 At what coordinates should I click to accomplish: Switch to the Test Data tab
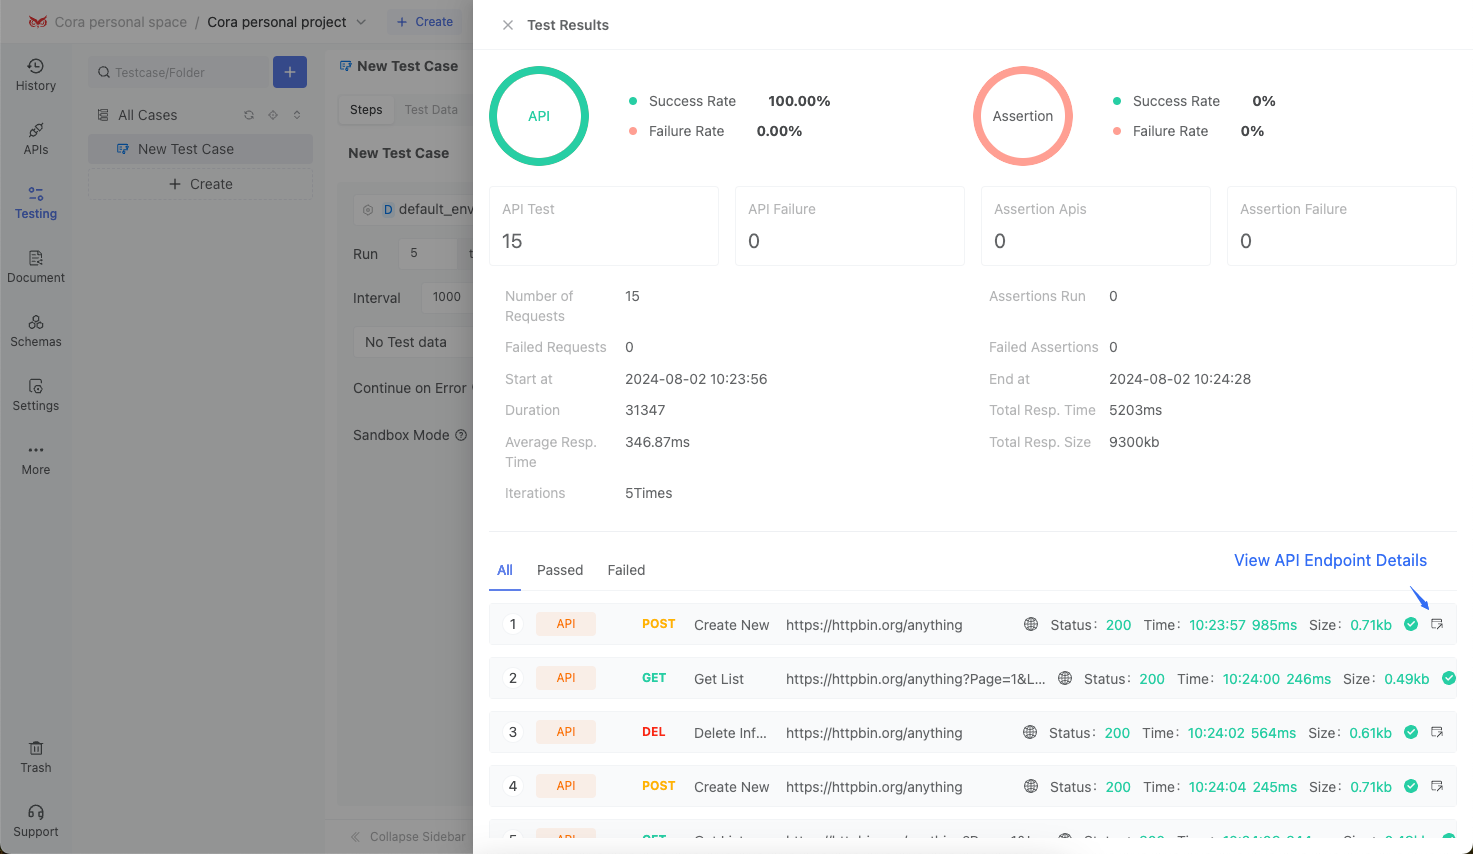coord(431,110)
